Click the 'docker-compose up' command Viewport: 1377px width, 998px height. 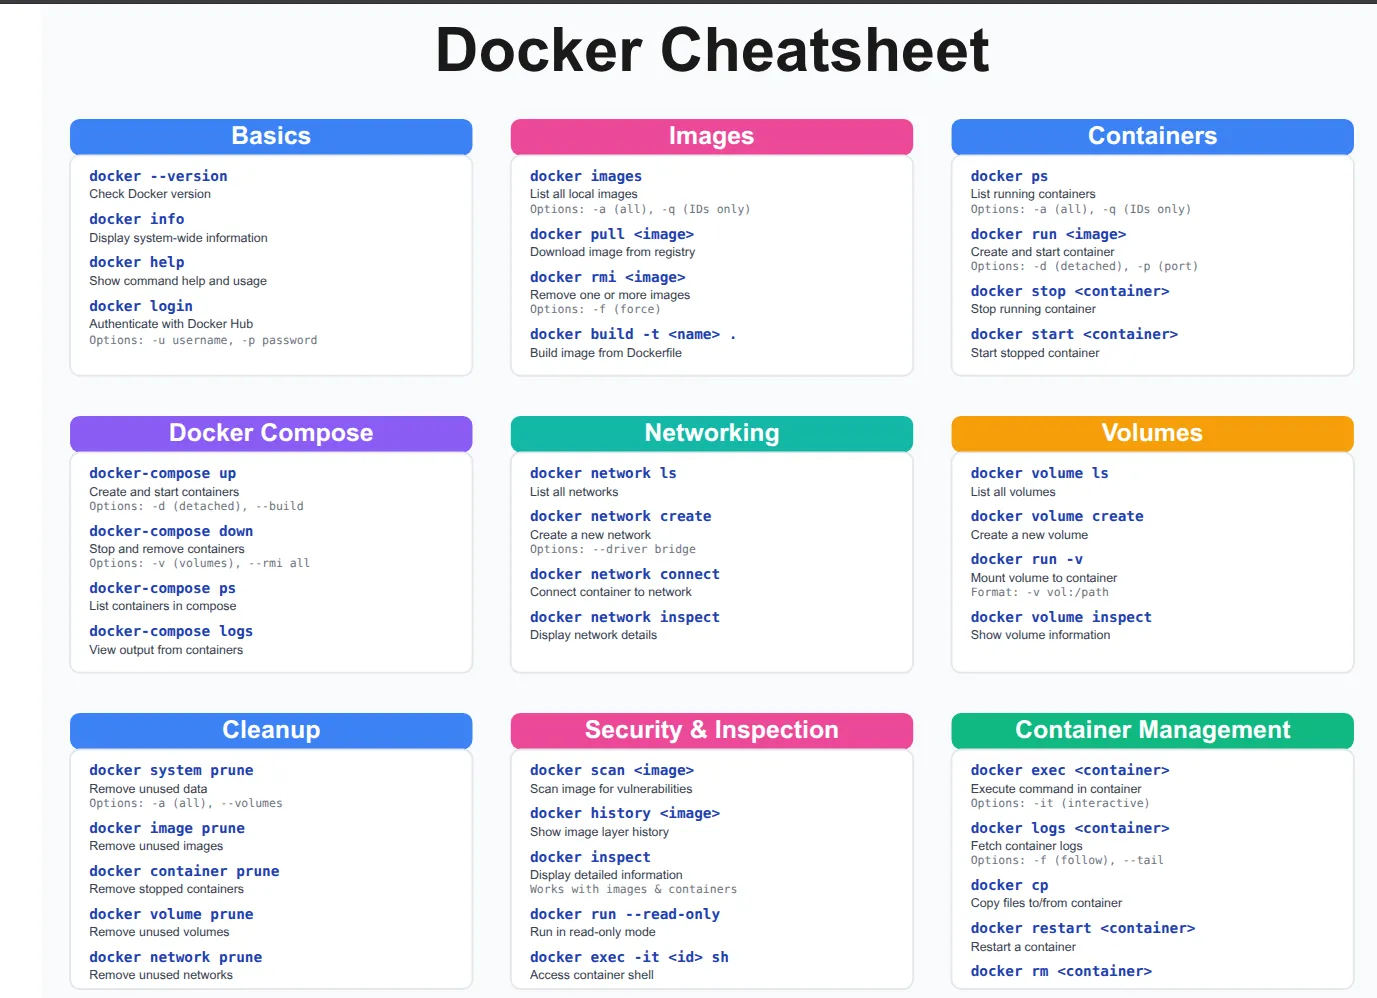click(x=163, y=473)
